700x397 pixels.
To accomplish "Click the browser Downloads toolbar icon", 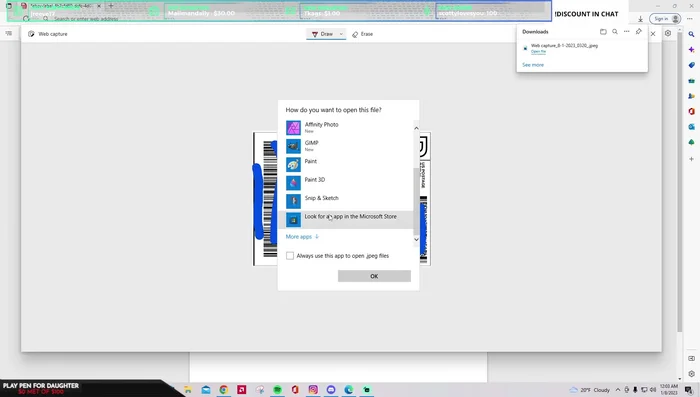I will (640, 19).
